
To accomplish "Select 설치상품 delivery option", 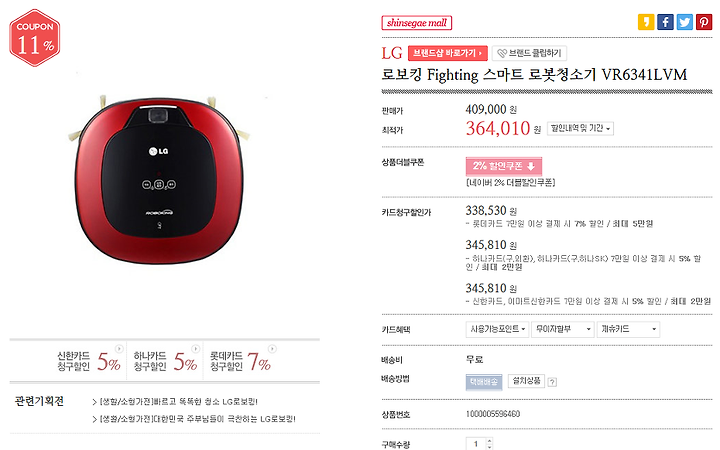I will tap(526, 381).
